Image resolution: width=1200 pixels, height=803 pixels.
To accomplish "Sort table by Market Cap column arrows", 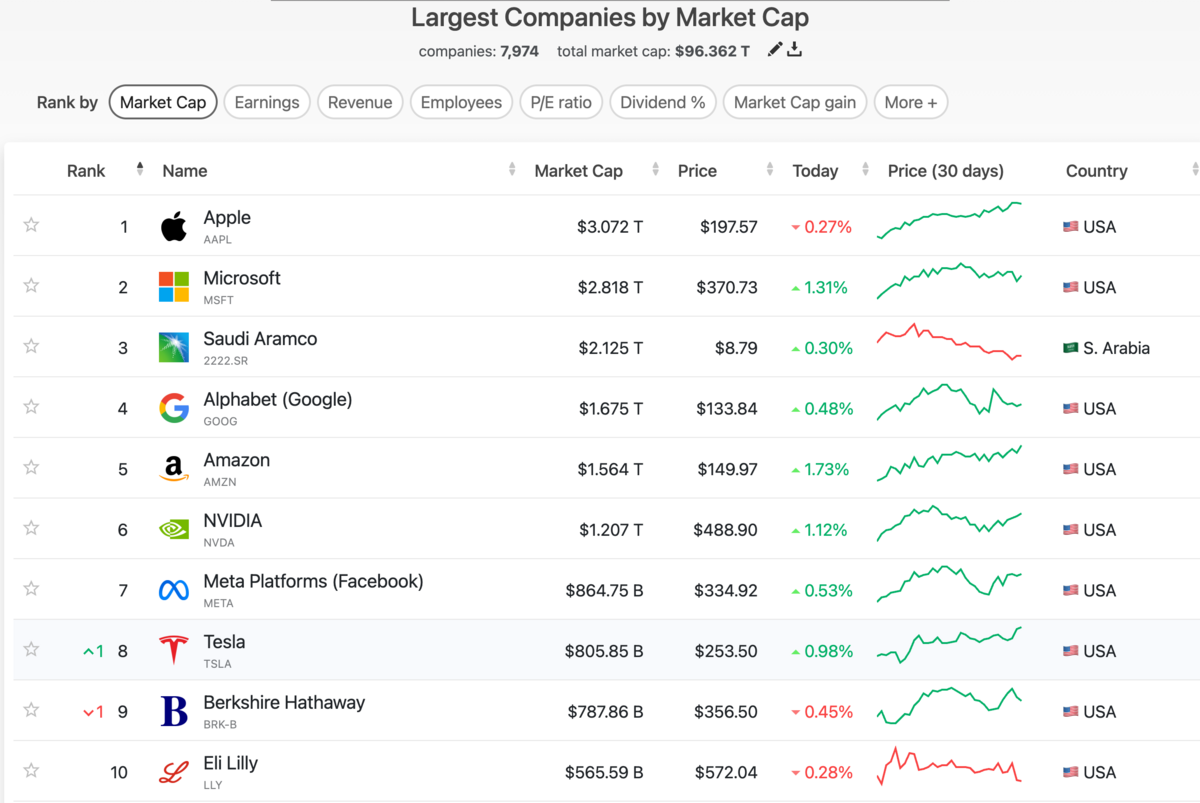I will click(x=655, y=170).
